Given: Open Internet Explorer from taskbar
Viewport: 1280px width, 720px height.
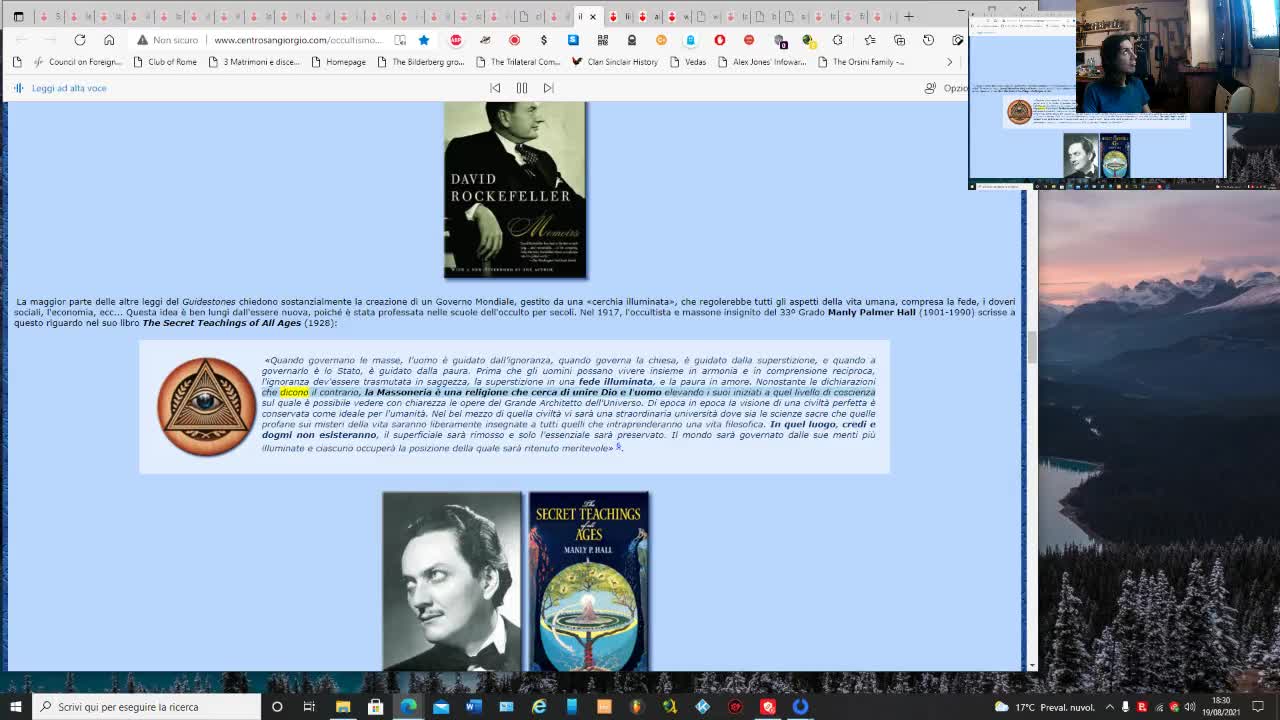Looking at the screenshot, I should (539, 707).
